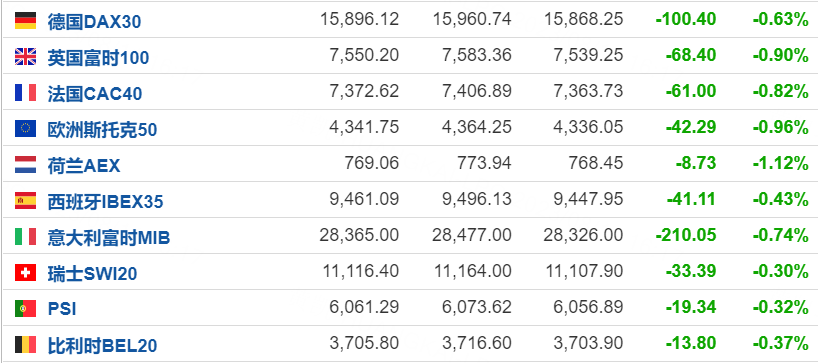Click the French flag icon
The image size is (818, 363).
(26, 92)
